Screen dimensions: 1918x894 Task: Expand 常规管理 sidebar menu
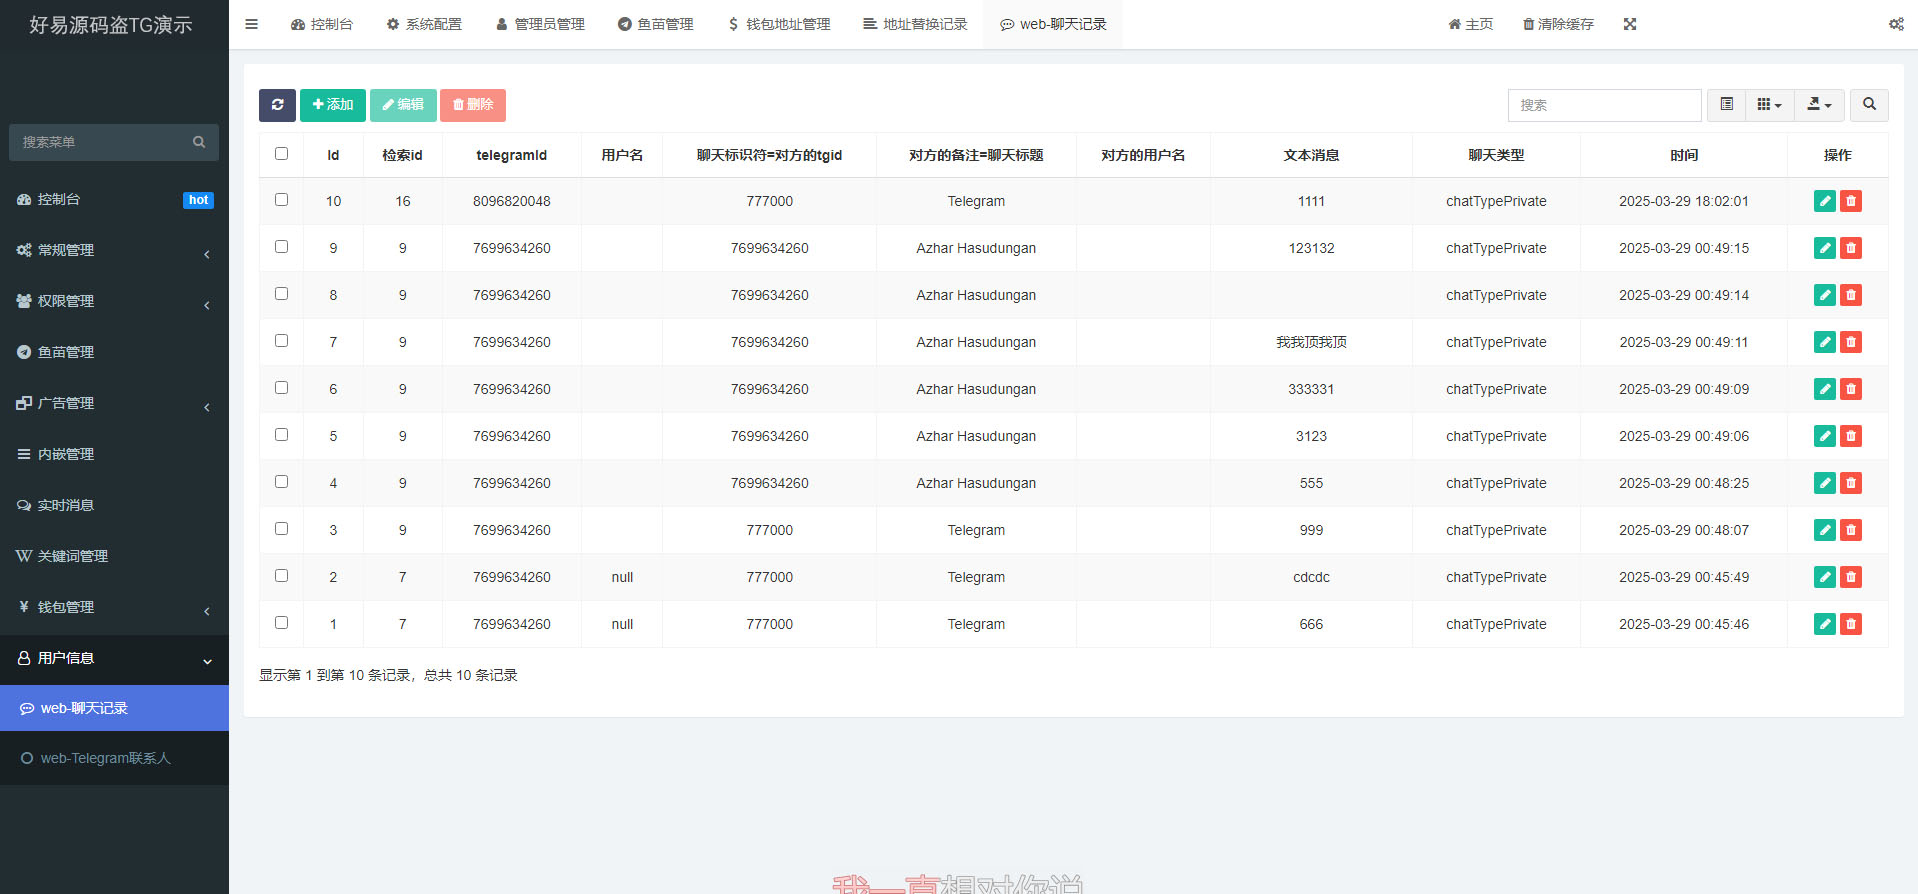(114, 250)
